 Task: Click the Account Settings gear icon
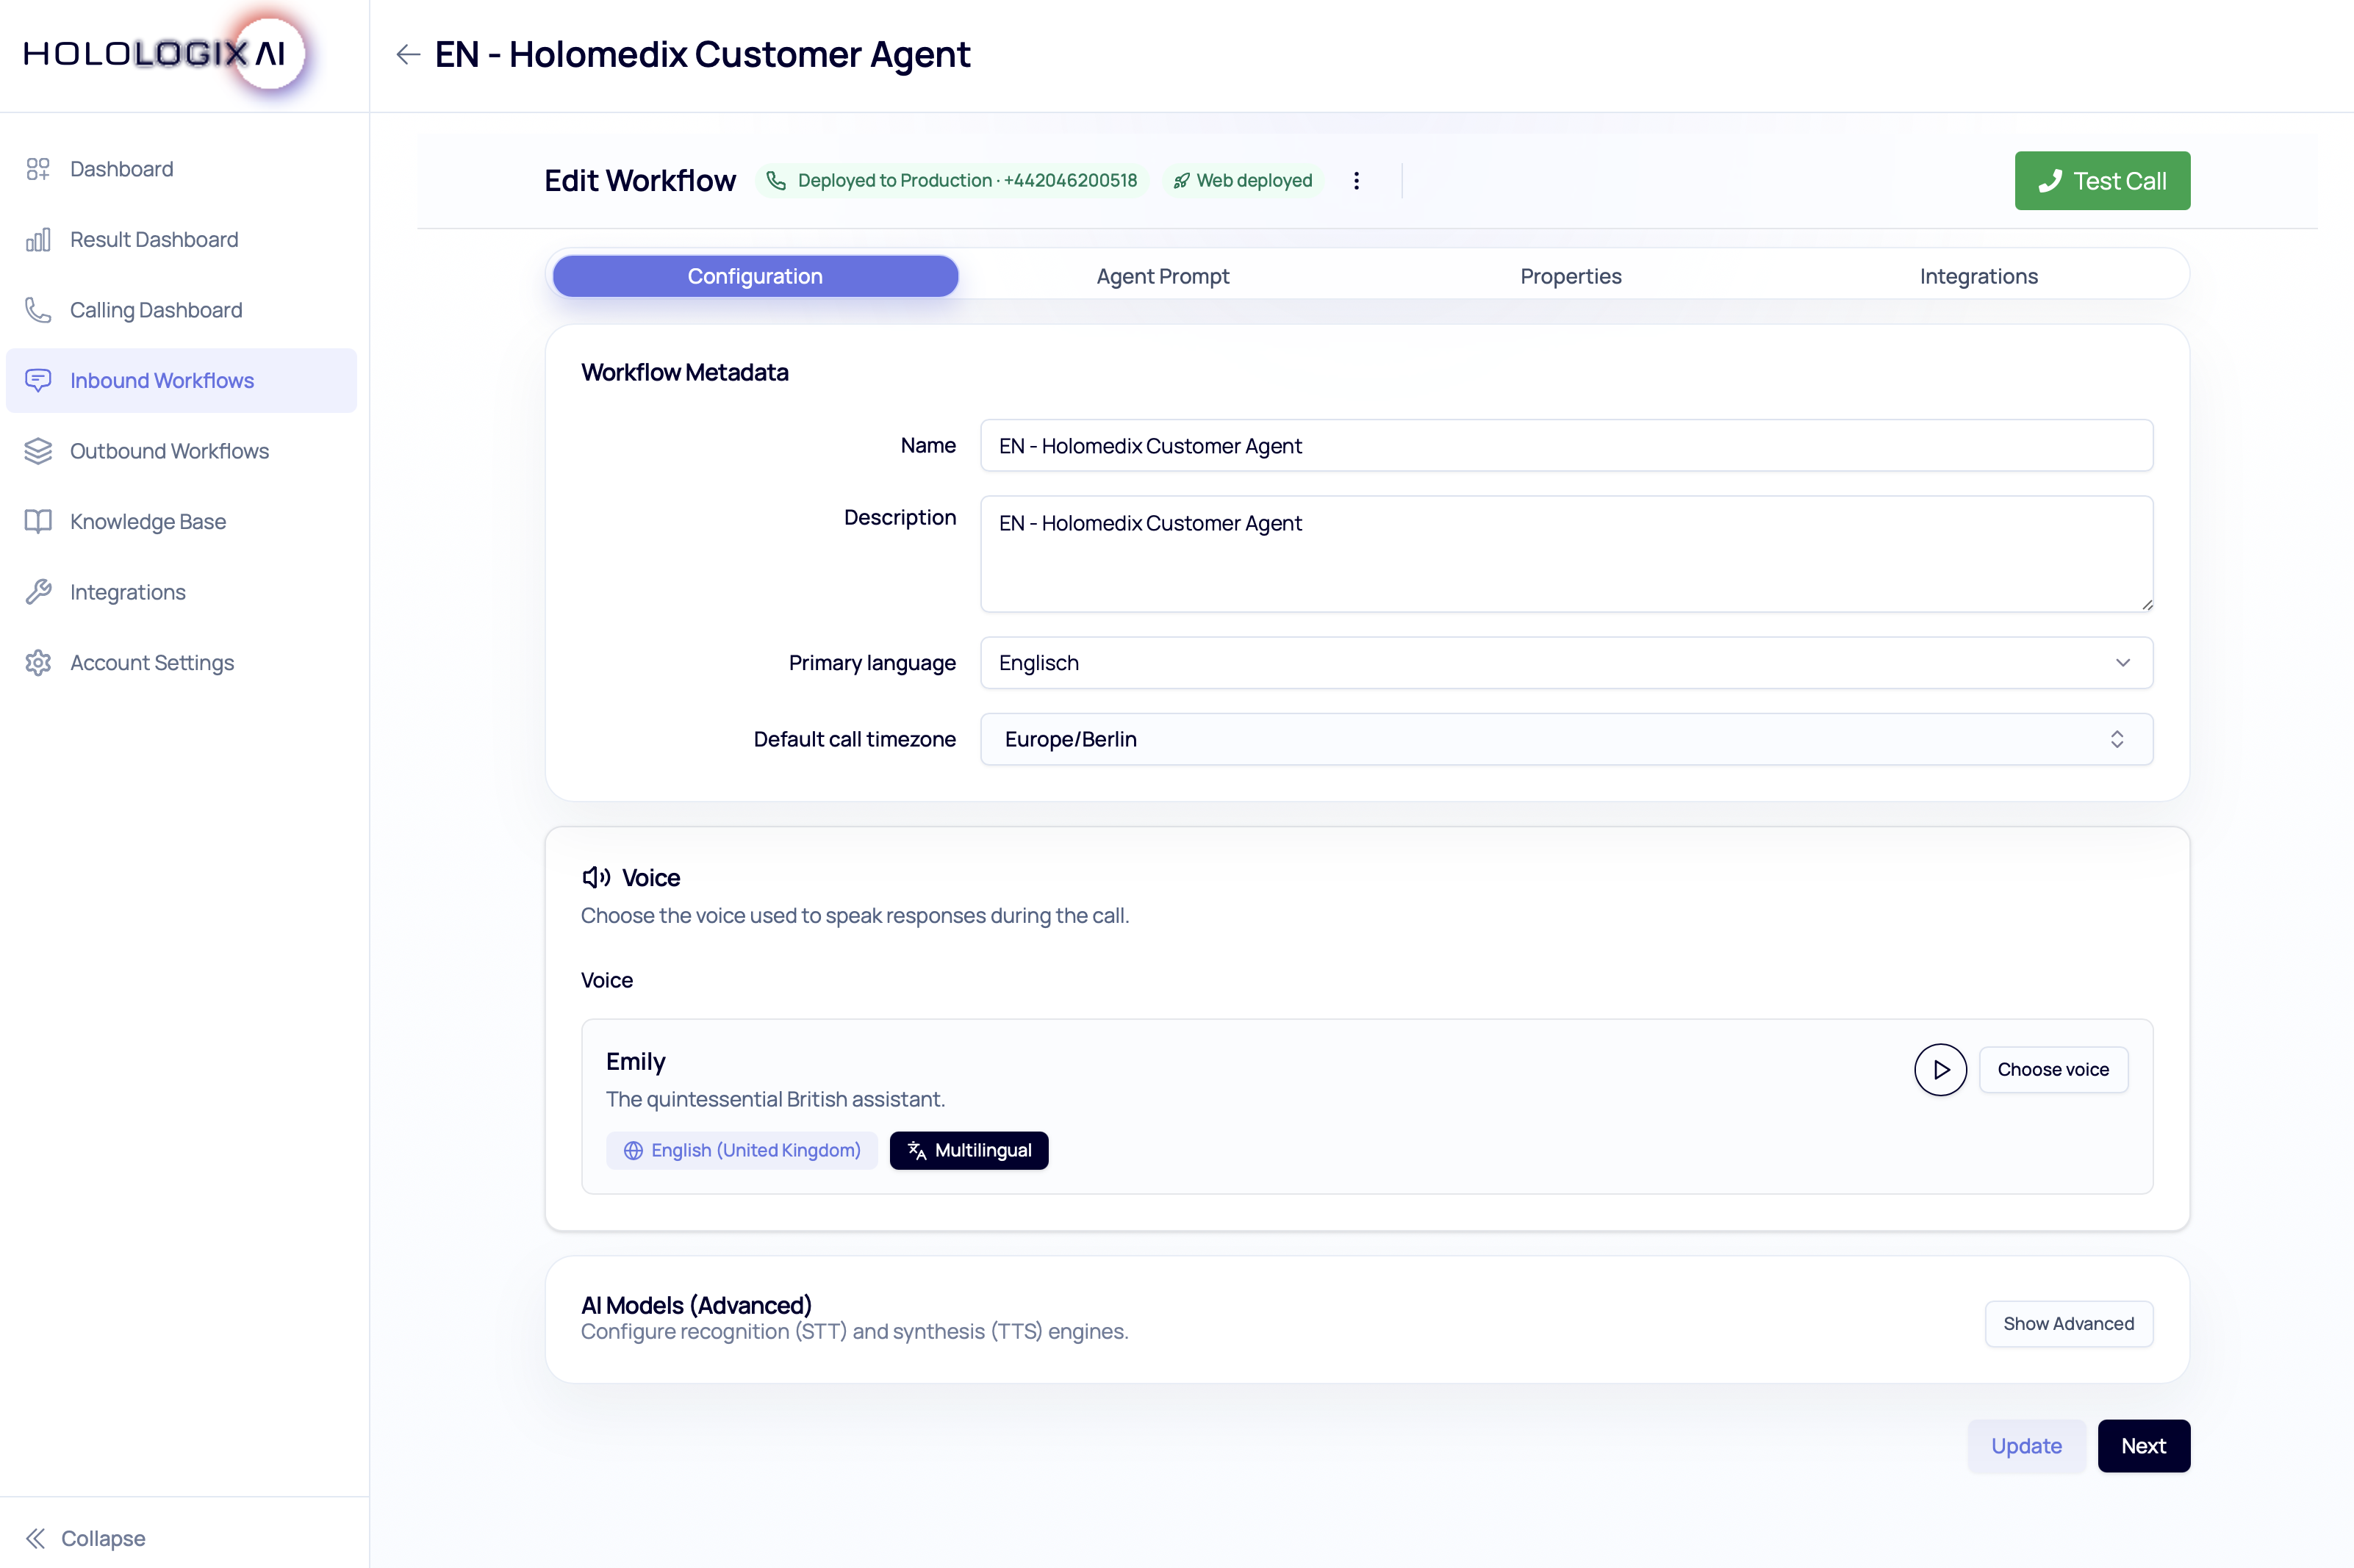(x=38, y=663)
